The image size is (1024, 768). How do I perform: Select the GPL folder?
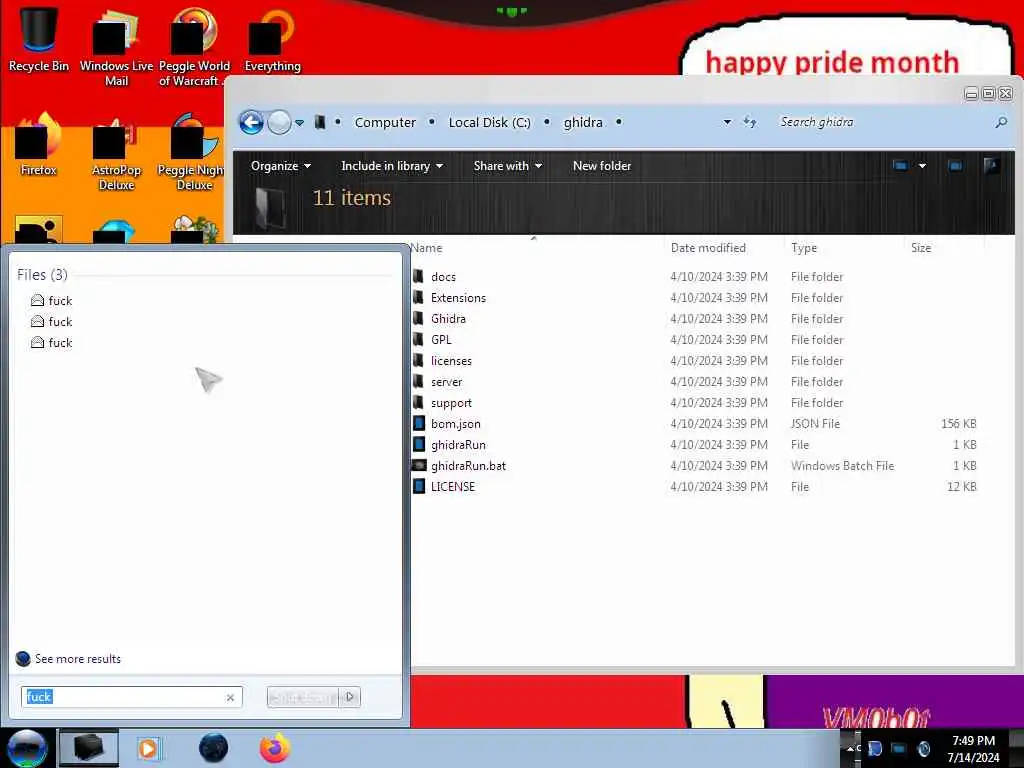point(696,340)
